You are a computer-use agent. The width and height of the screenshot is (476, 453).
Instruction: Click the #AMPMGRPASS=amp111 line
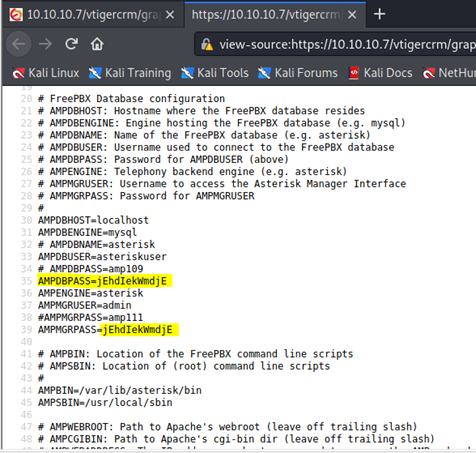90,317
